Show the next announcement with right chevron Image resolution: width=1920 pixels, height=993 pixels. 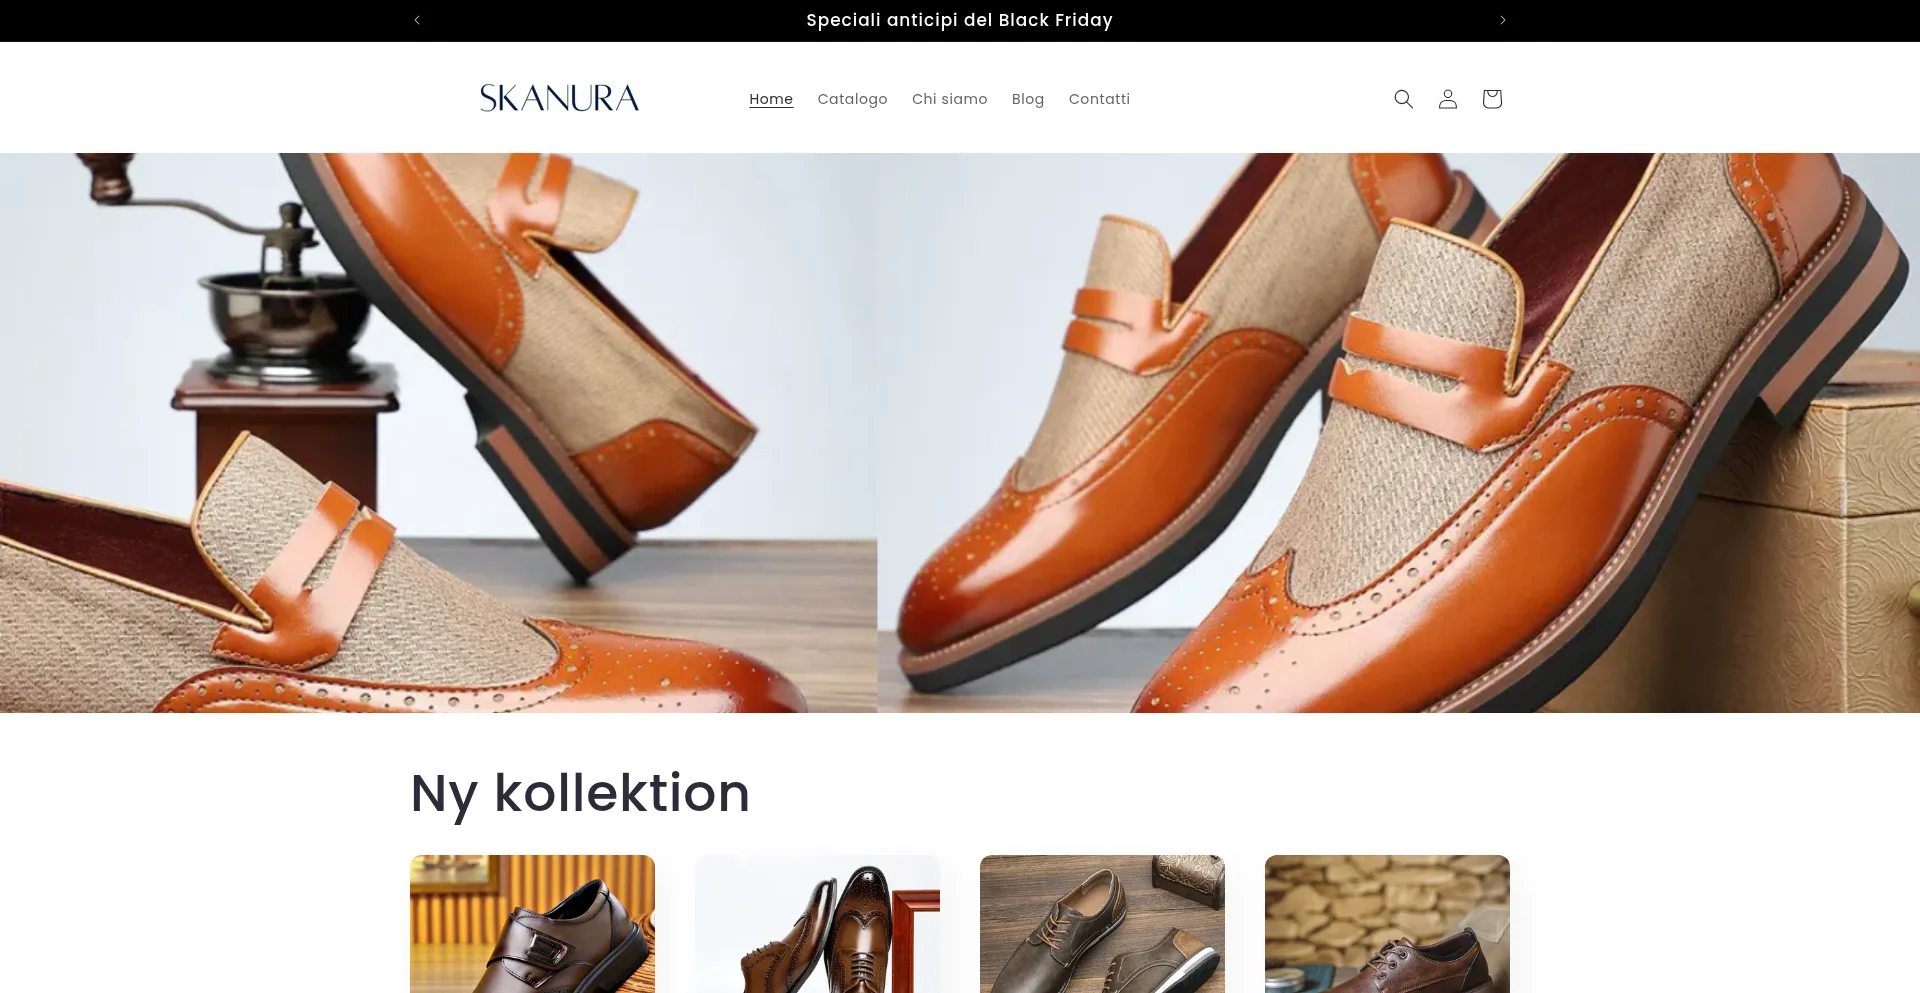pyautogui.click(x=1502, y=20)
